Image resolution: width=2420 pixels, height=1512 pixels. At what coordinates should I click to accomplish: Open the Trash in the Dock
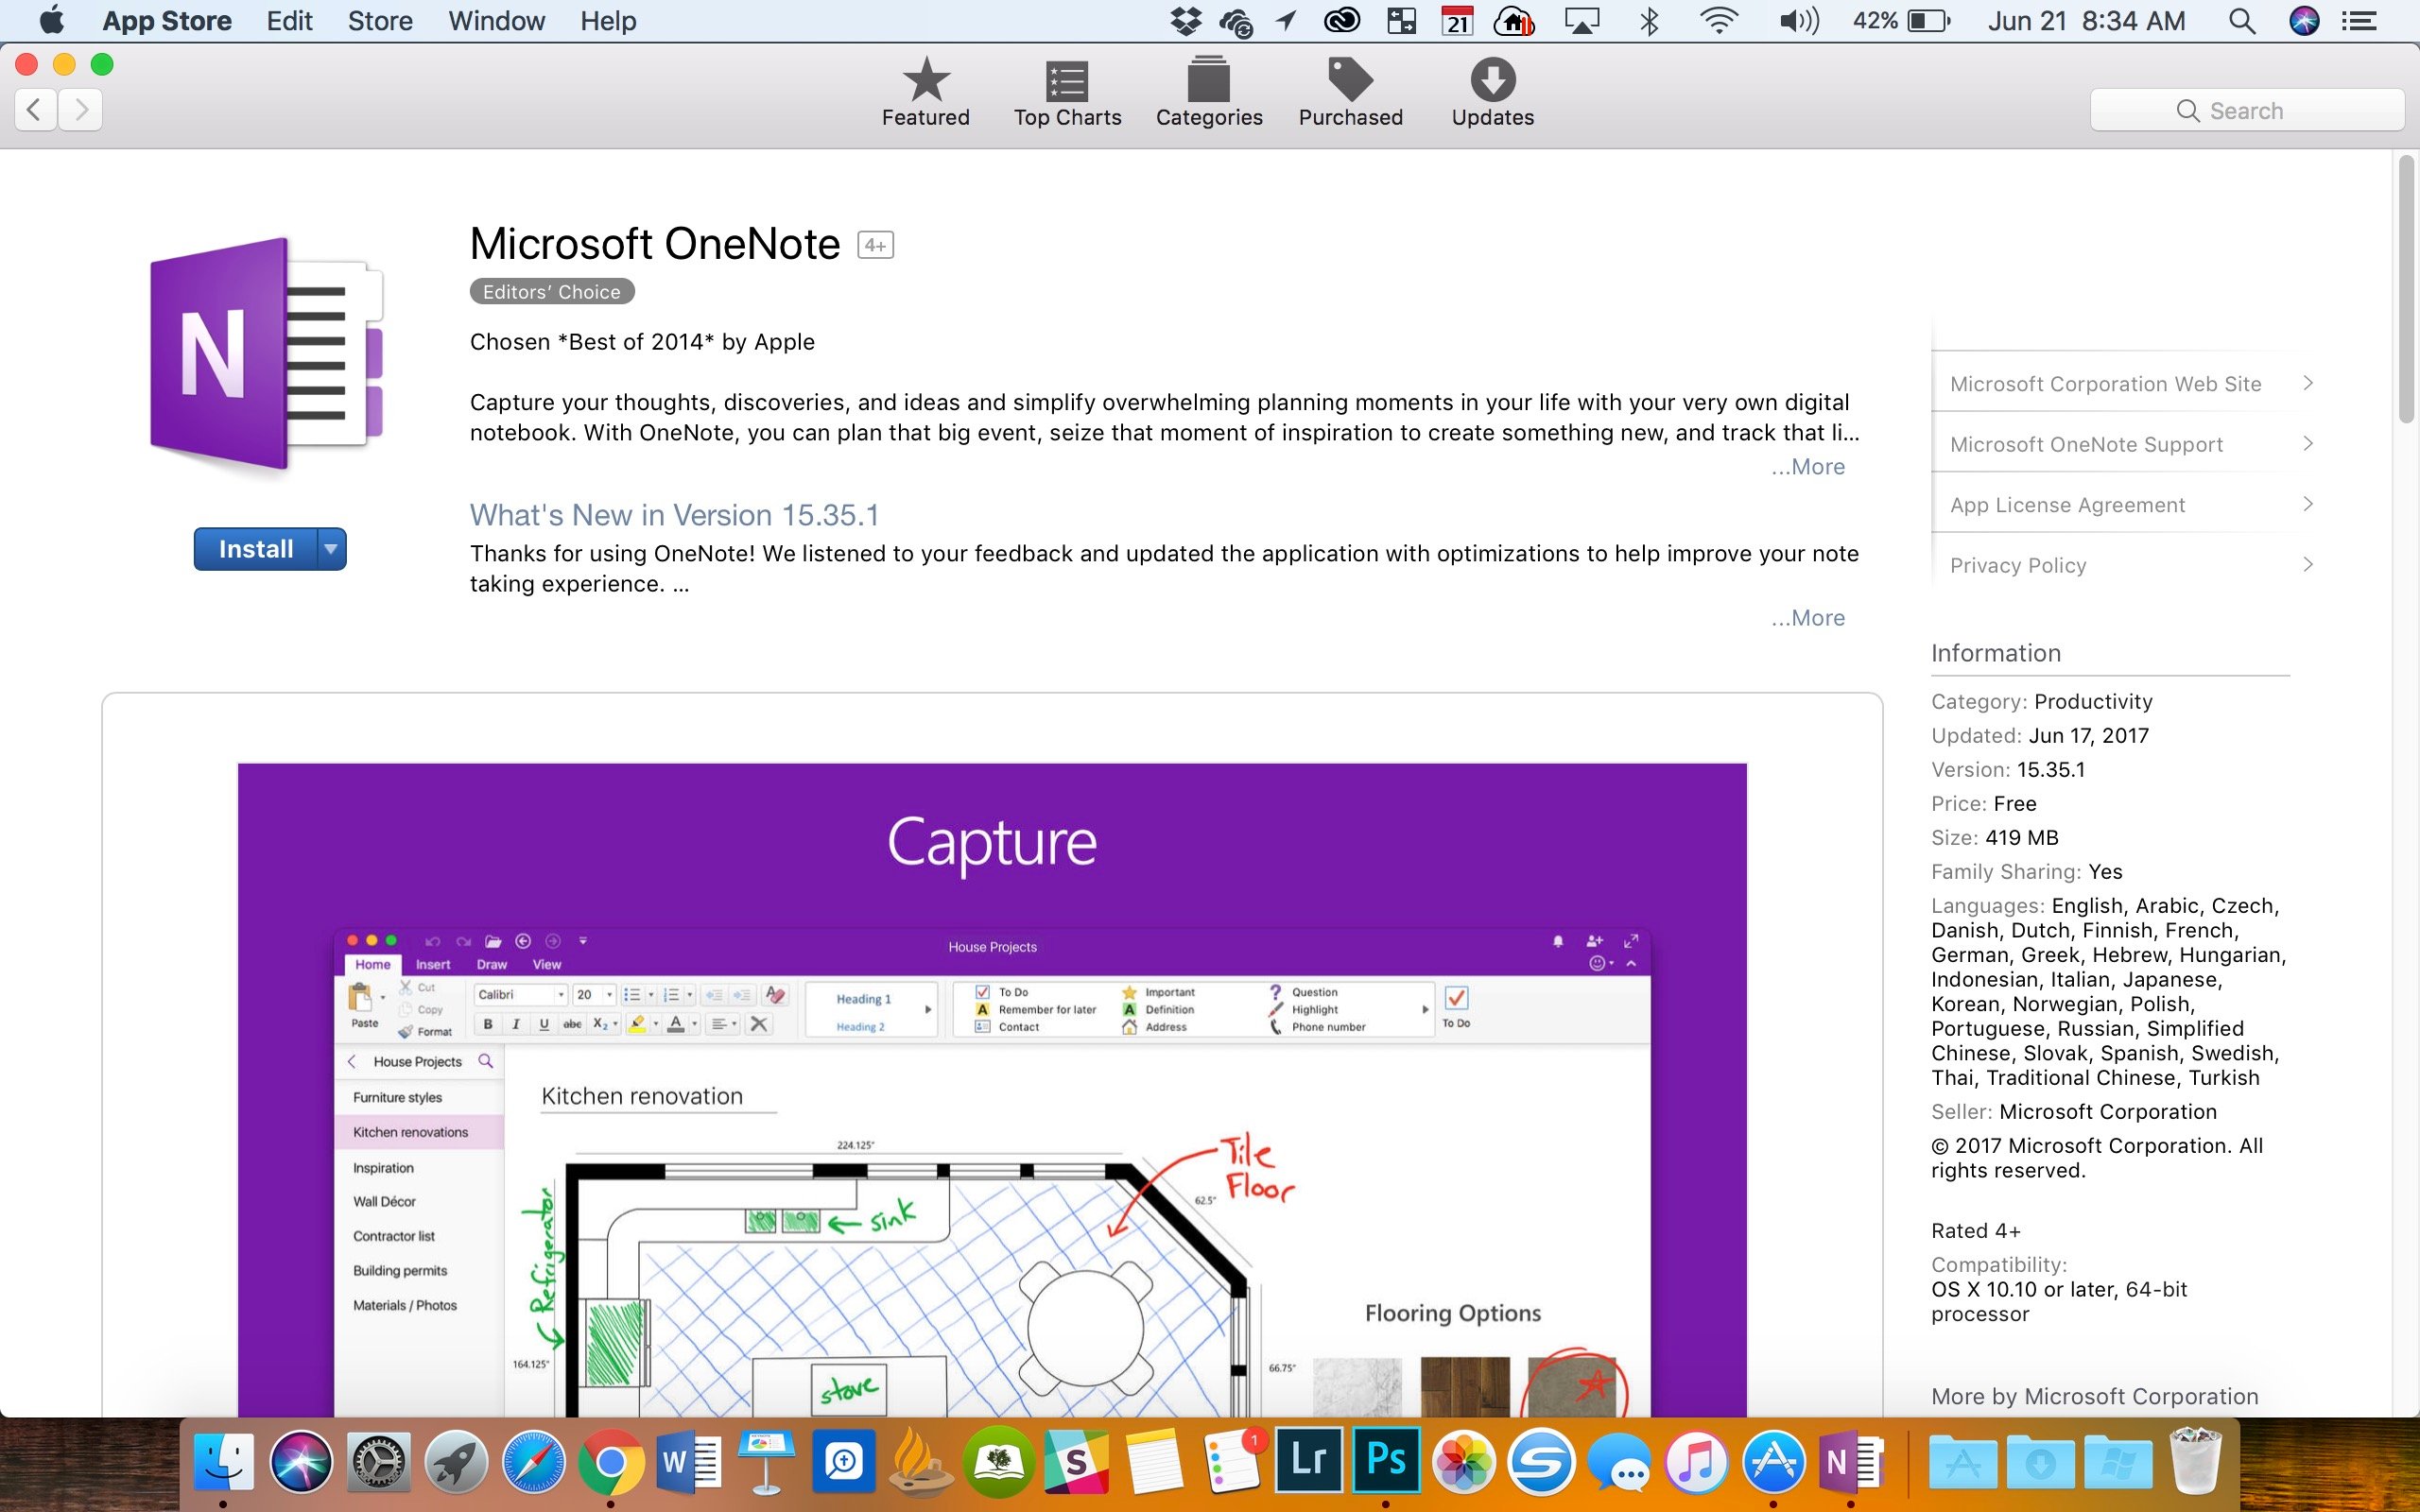[2195, 1460]
